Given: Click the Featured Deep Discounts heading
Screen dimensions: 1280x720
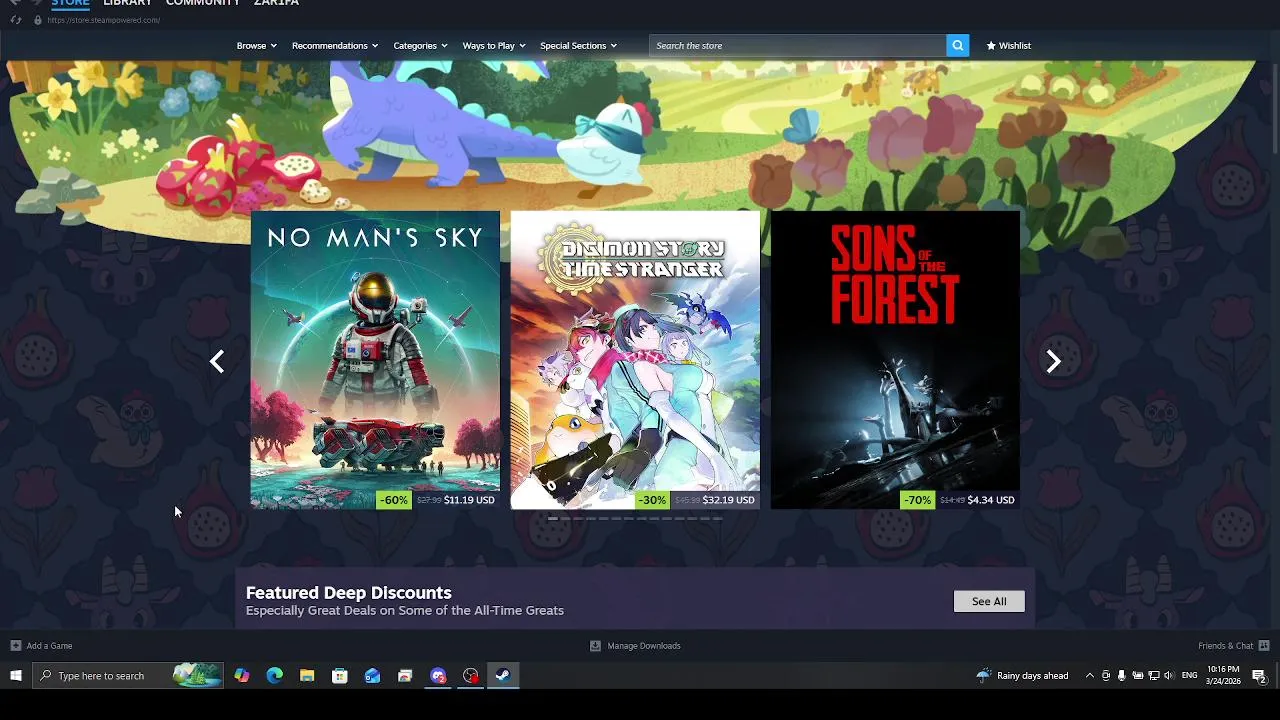Looking at the screenshot, I should (x=348, y=593).
